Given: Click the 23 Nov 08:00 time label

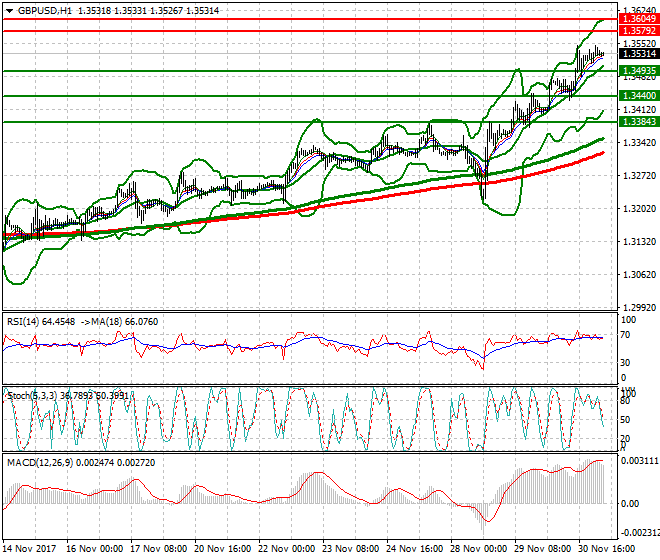Looking at the screenshot, I should pos(351,549).
